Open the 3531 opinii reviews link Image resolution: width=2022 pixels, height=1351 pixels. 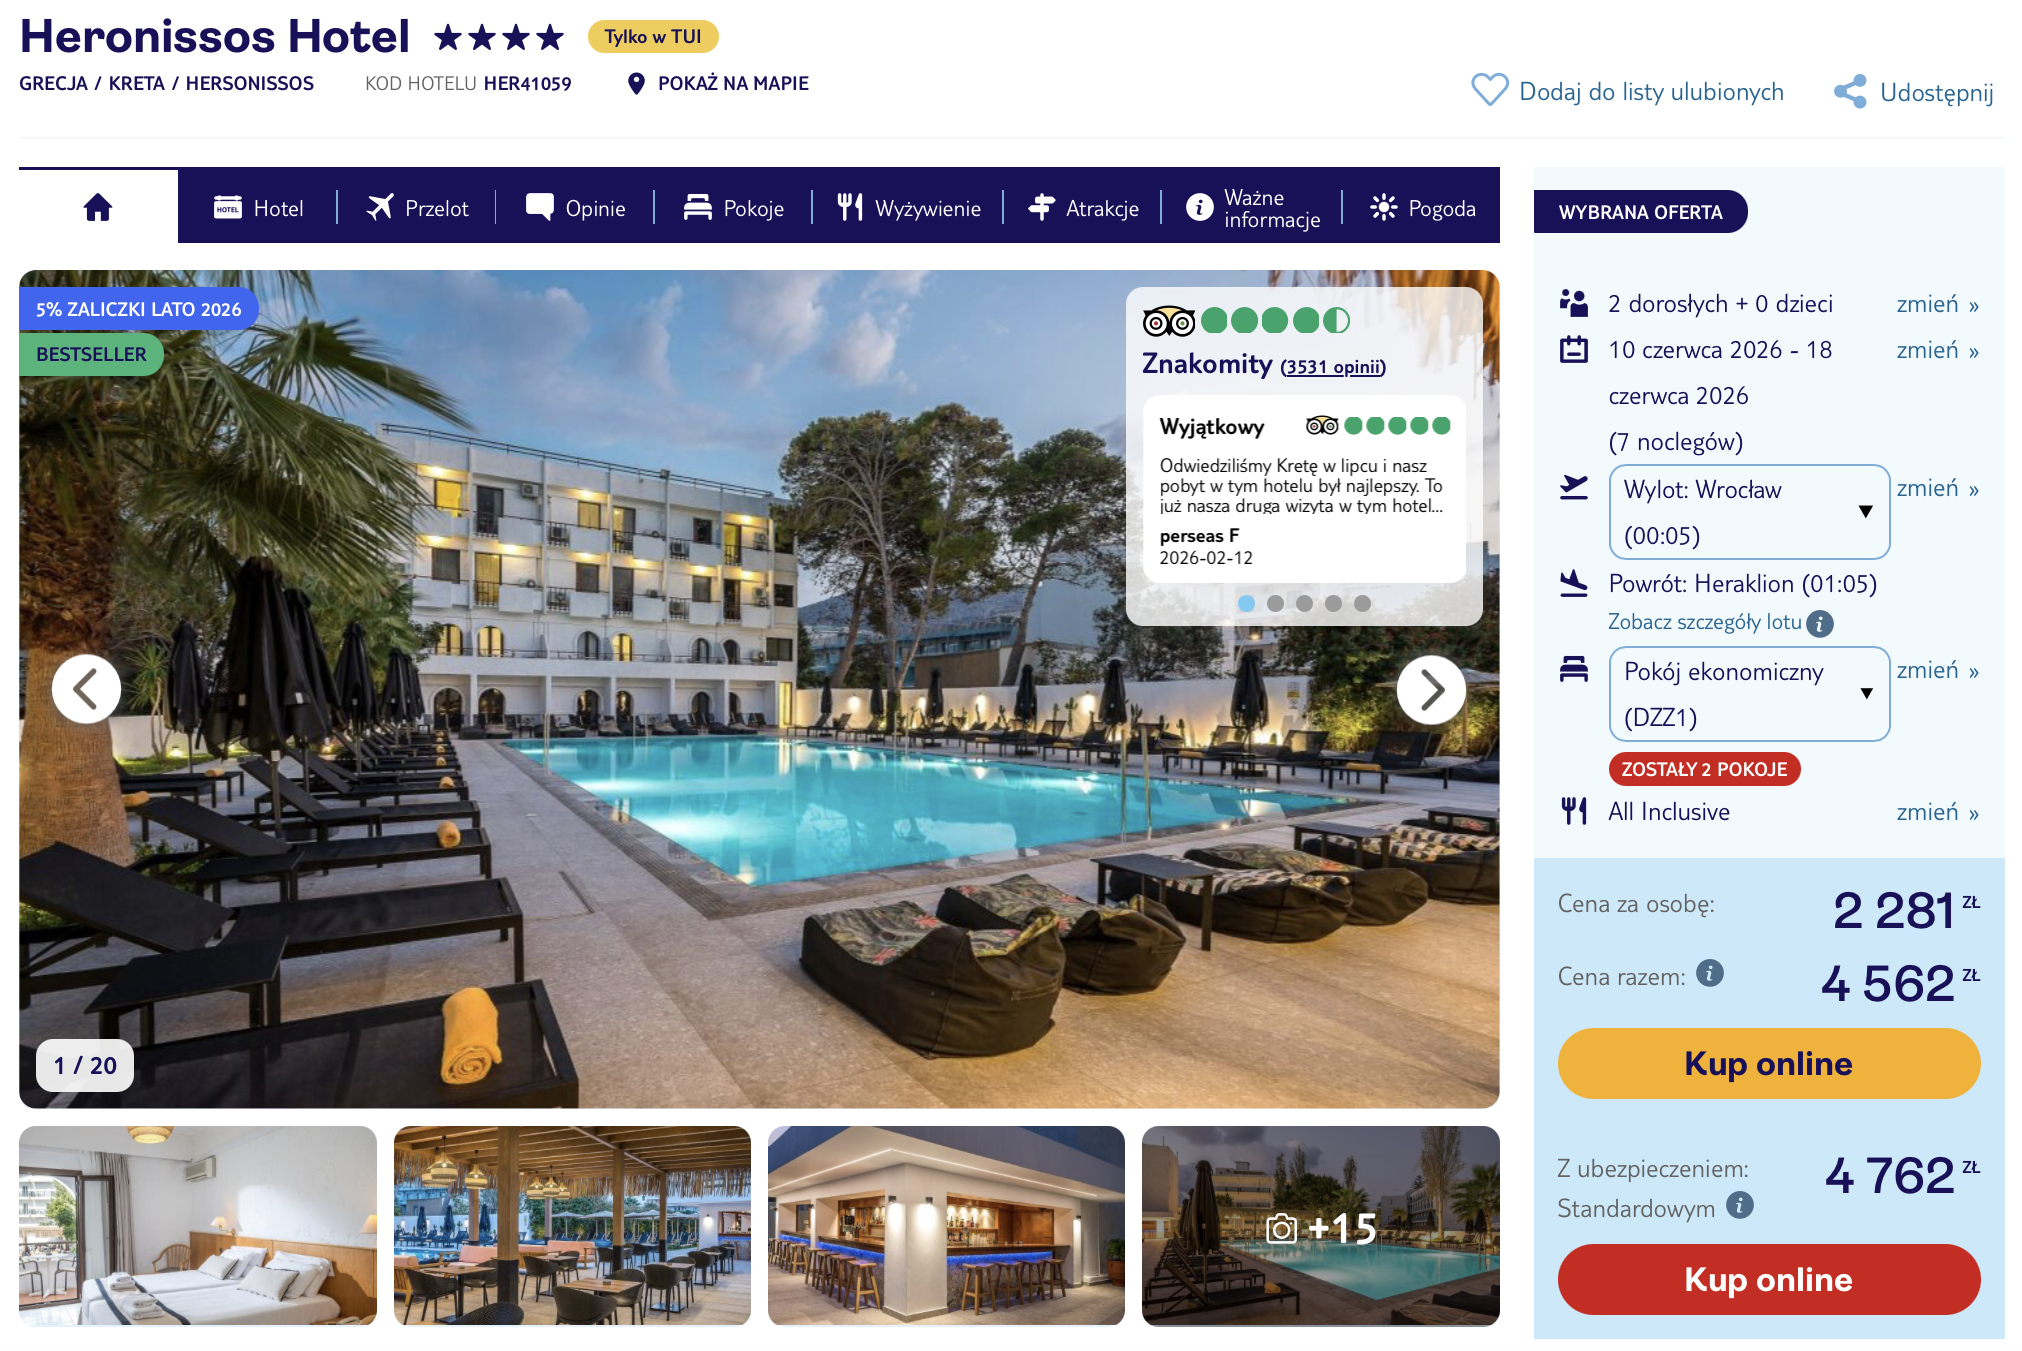1333,367
